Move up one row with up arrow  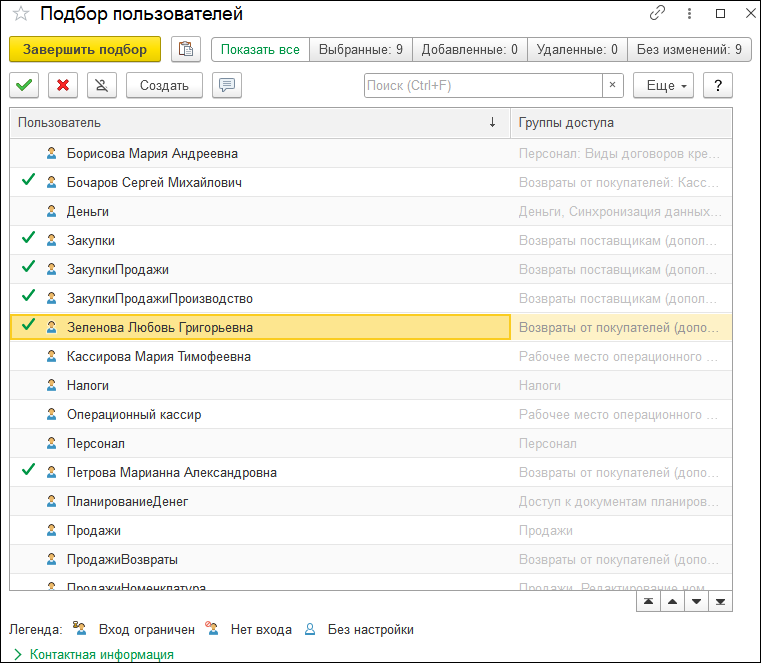[672, 602]
